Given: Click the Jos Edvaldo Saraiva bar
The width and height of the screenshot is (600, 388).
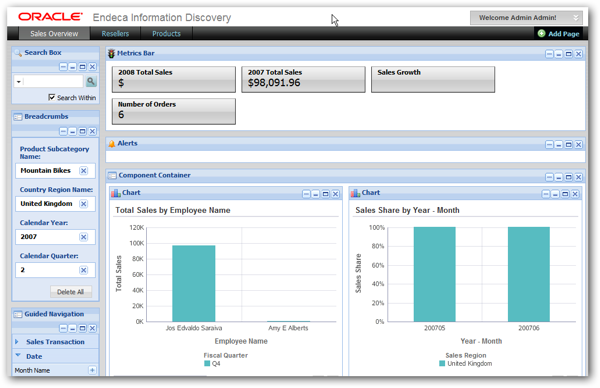Looking at the screenshot, I should [x=194, y=284].
